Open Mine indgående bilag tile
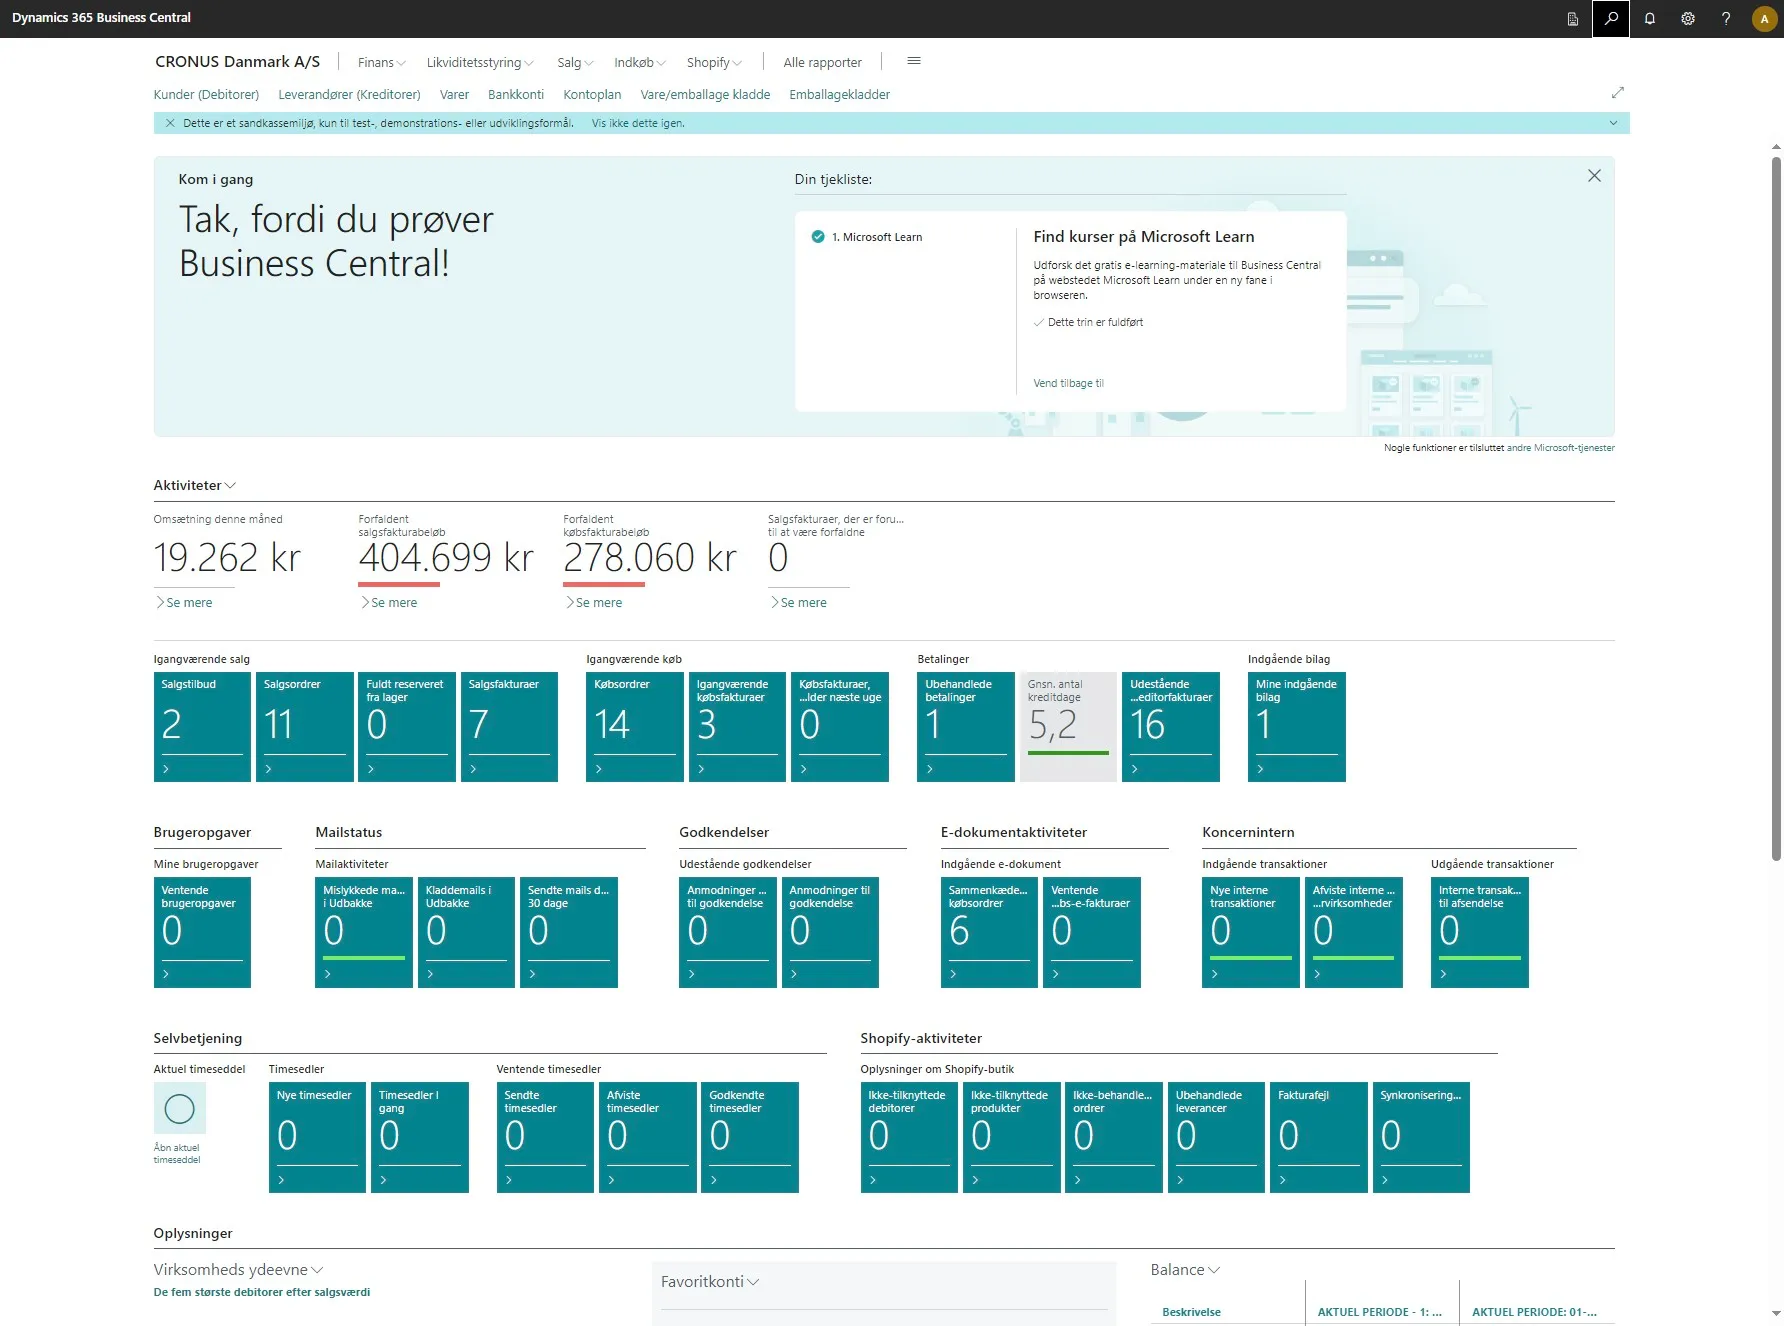The height and width of the screenshot is (1326, 1784). click(1296, 726)
